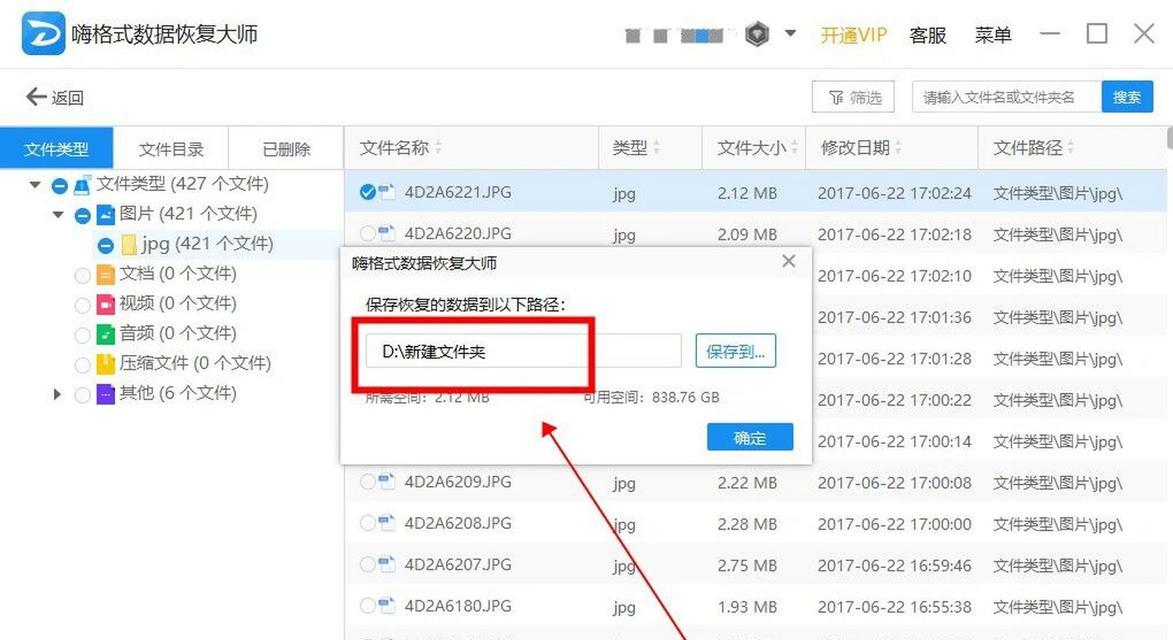1173x640 pixels.
Task: Click the drive icon beside 文件类型 (427 个文件)
Action: (82, 185)
